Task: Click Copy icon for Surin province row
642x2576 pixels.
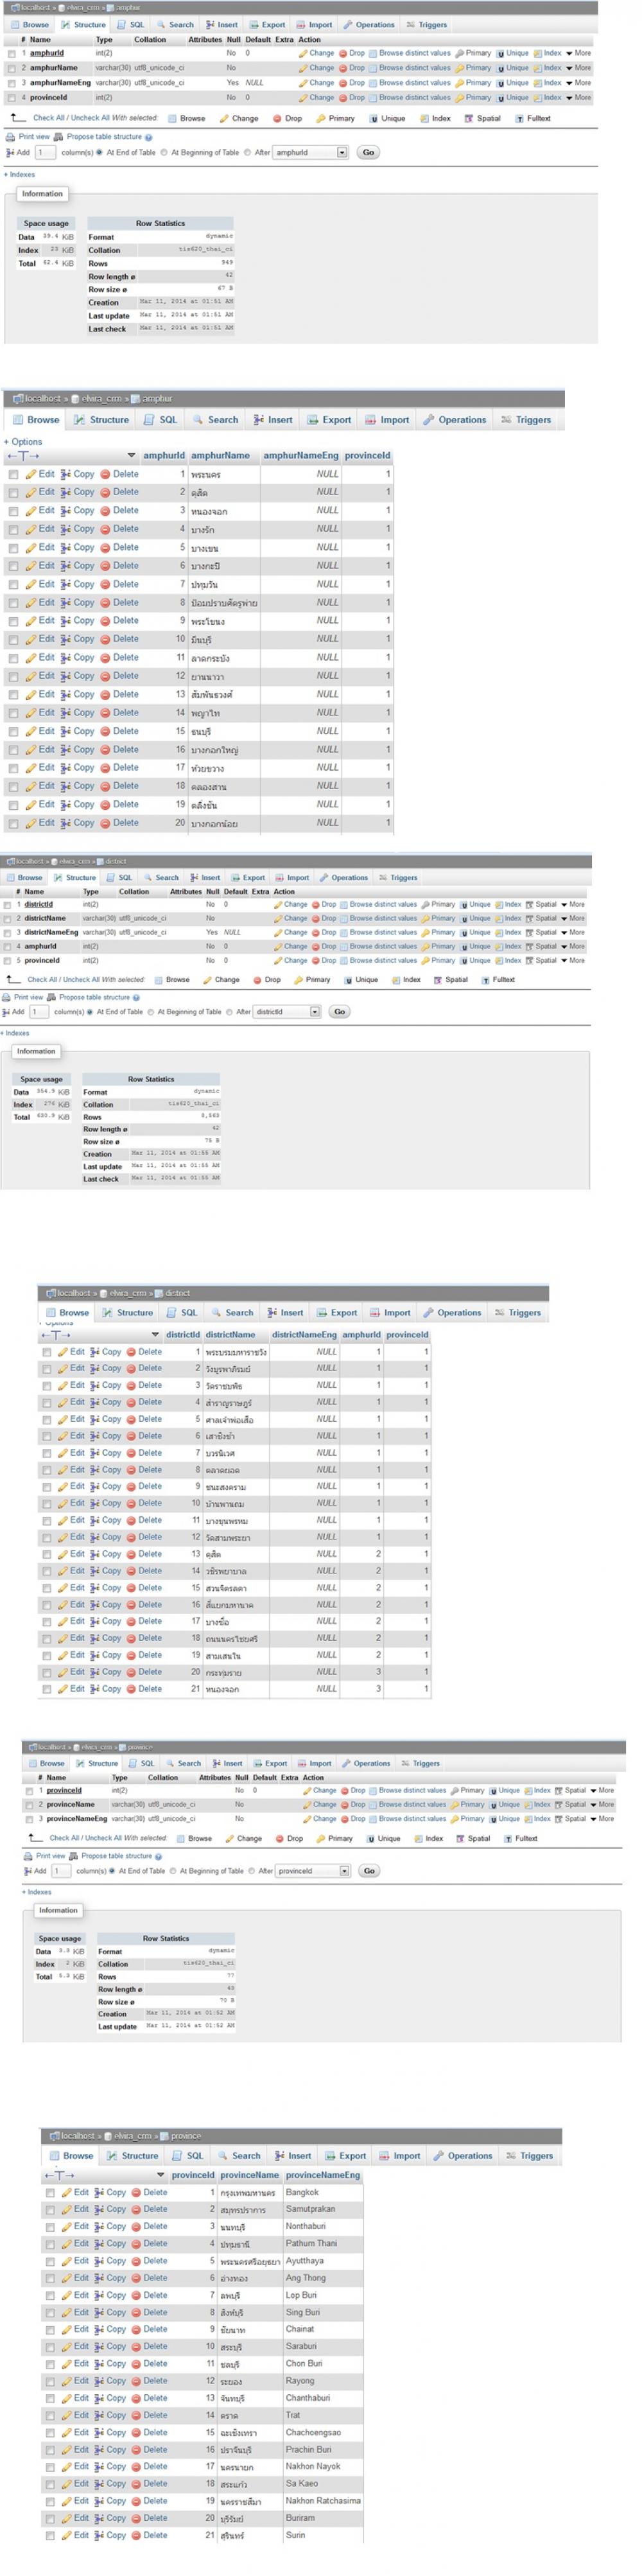Action: [100, 2536]
